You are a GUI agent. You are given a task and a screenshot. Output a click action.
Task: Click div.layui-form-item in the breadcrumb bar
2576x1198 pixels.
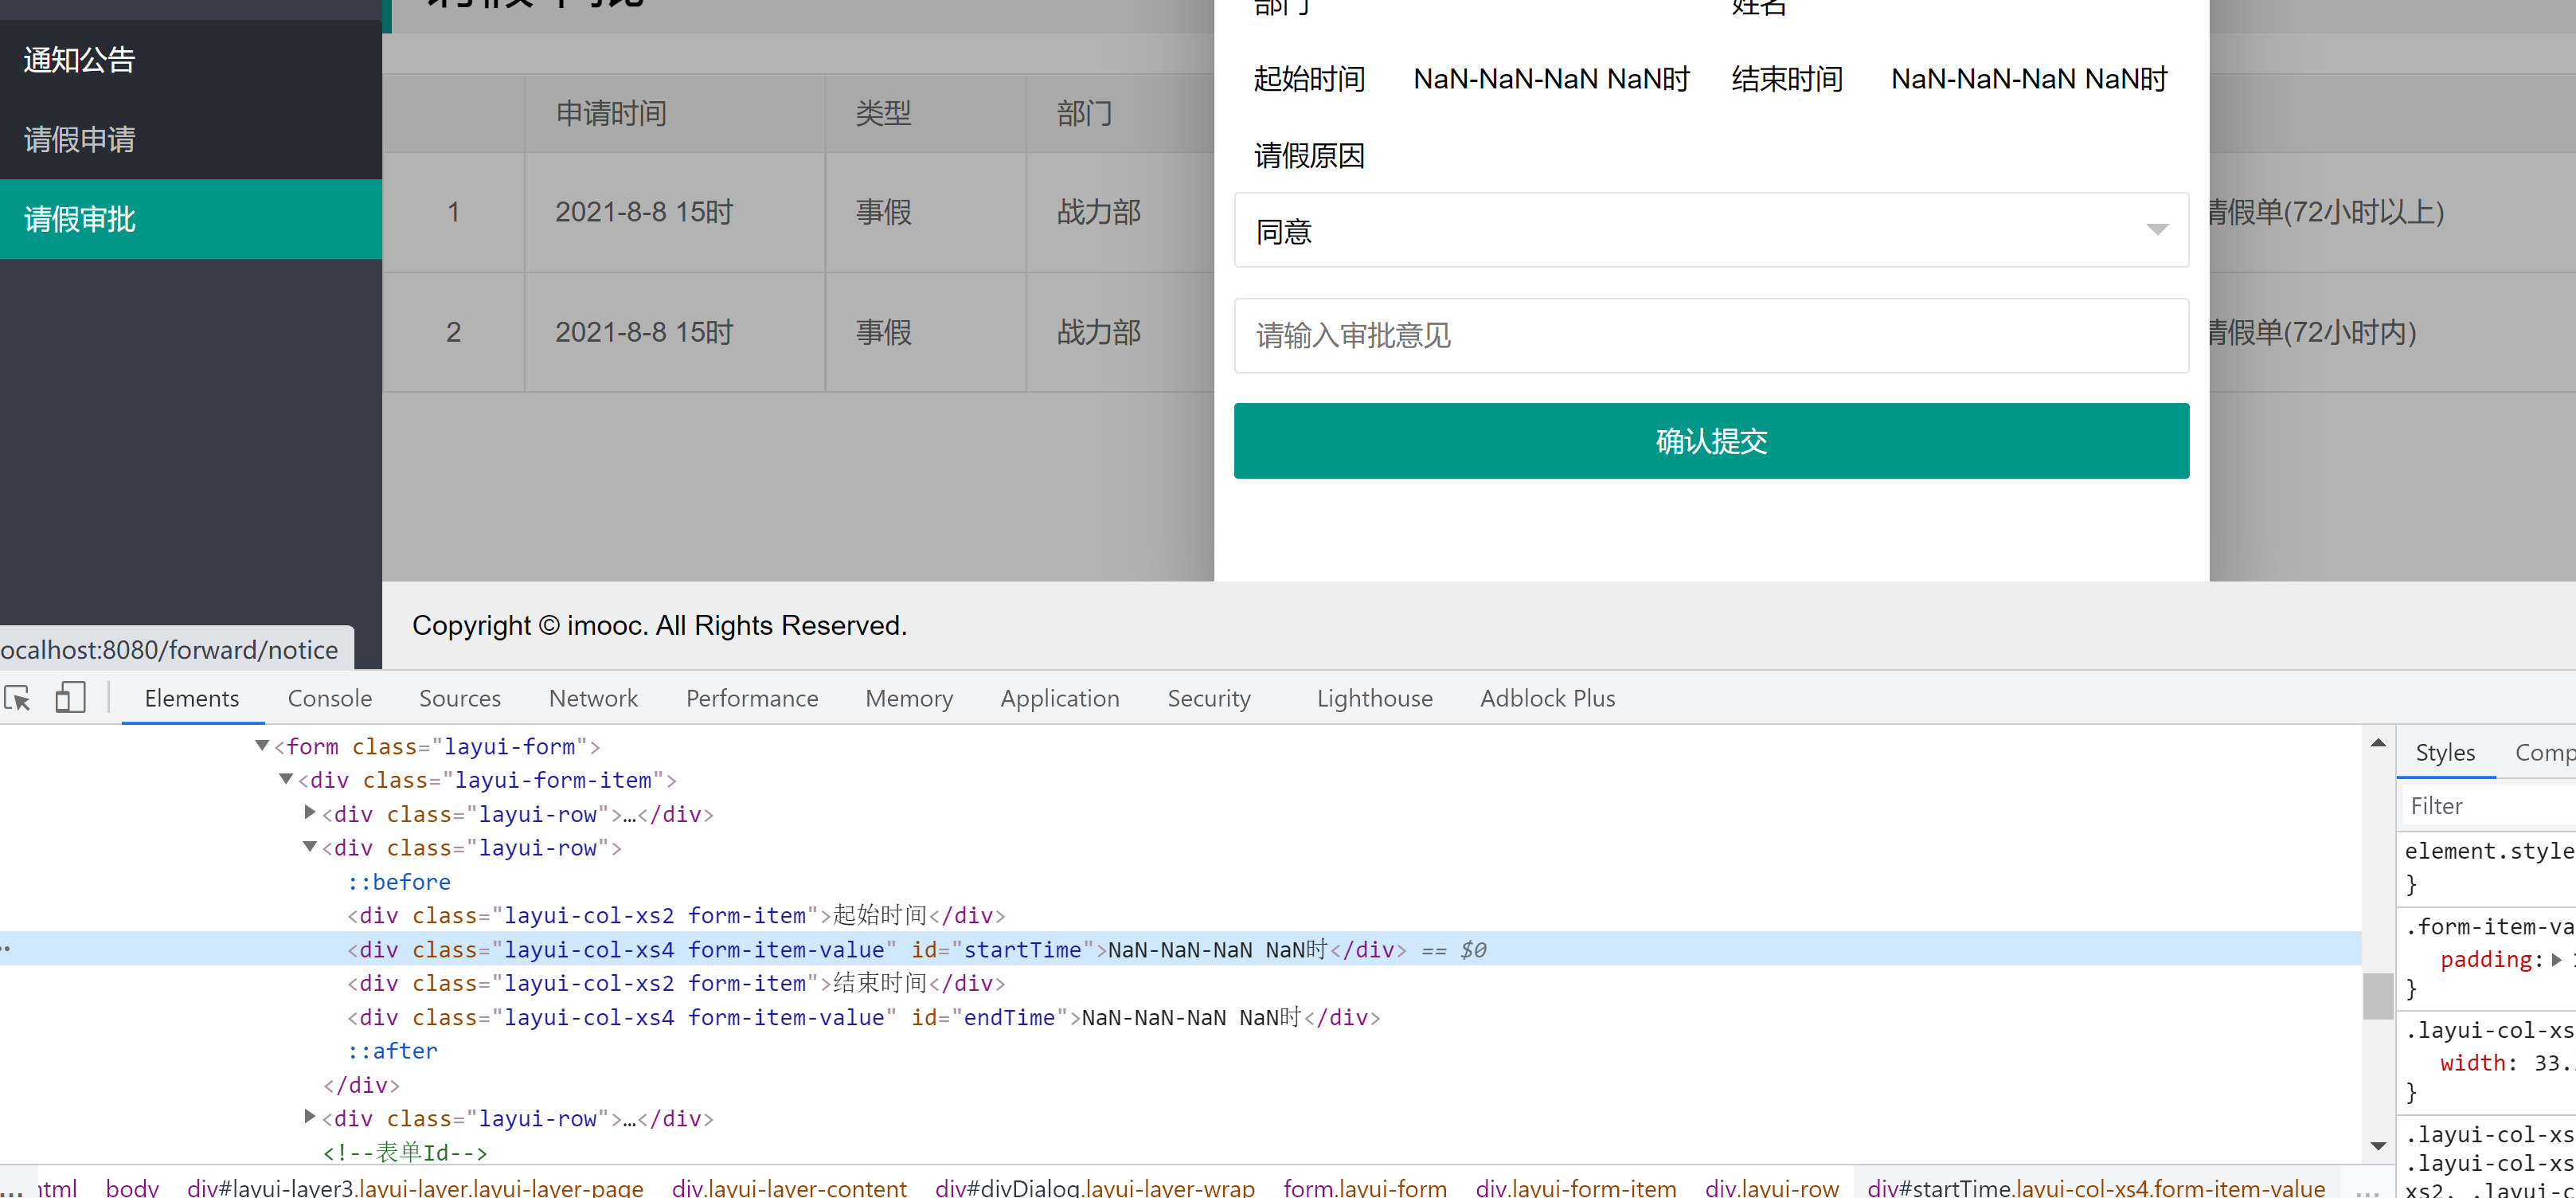pos(1576,1187)
